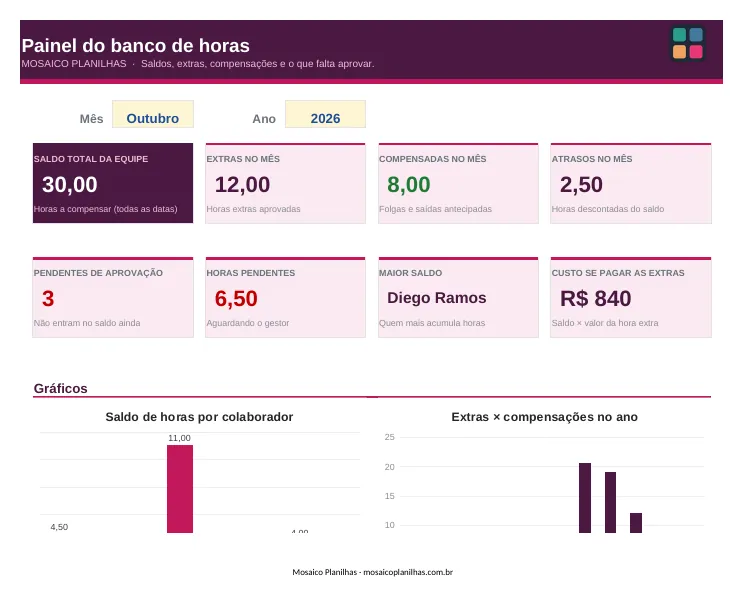The width and height of the screenshot is (743, 597).
Task: Click the 11,00 bar data label
Action: click(x=180, y=438)
